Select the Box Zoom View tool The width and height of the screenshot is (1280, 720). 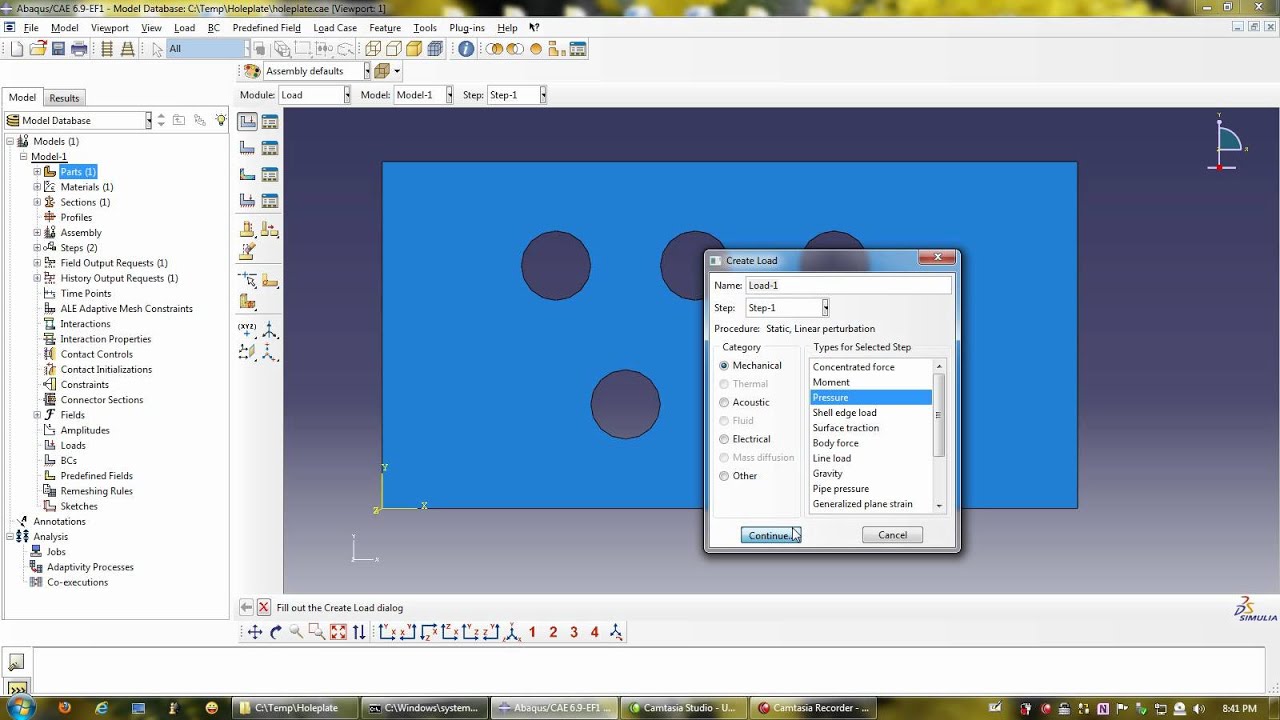(x=317, y=632)
